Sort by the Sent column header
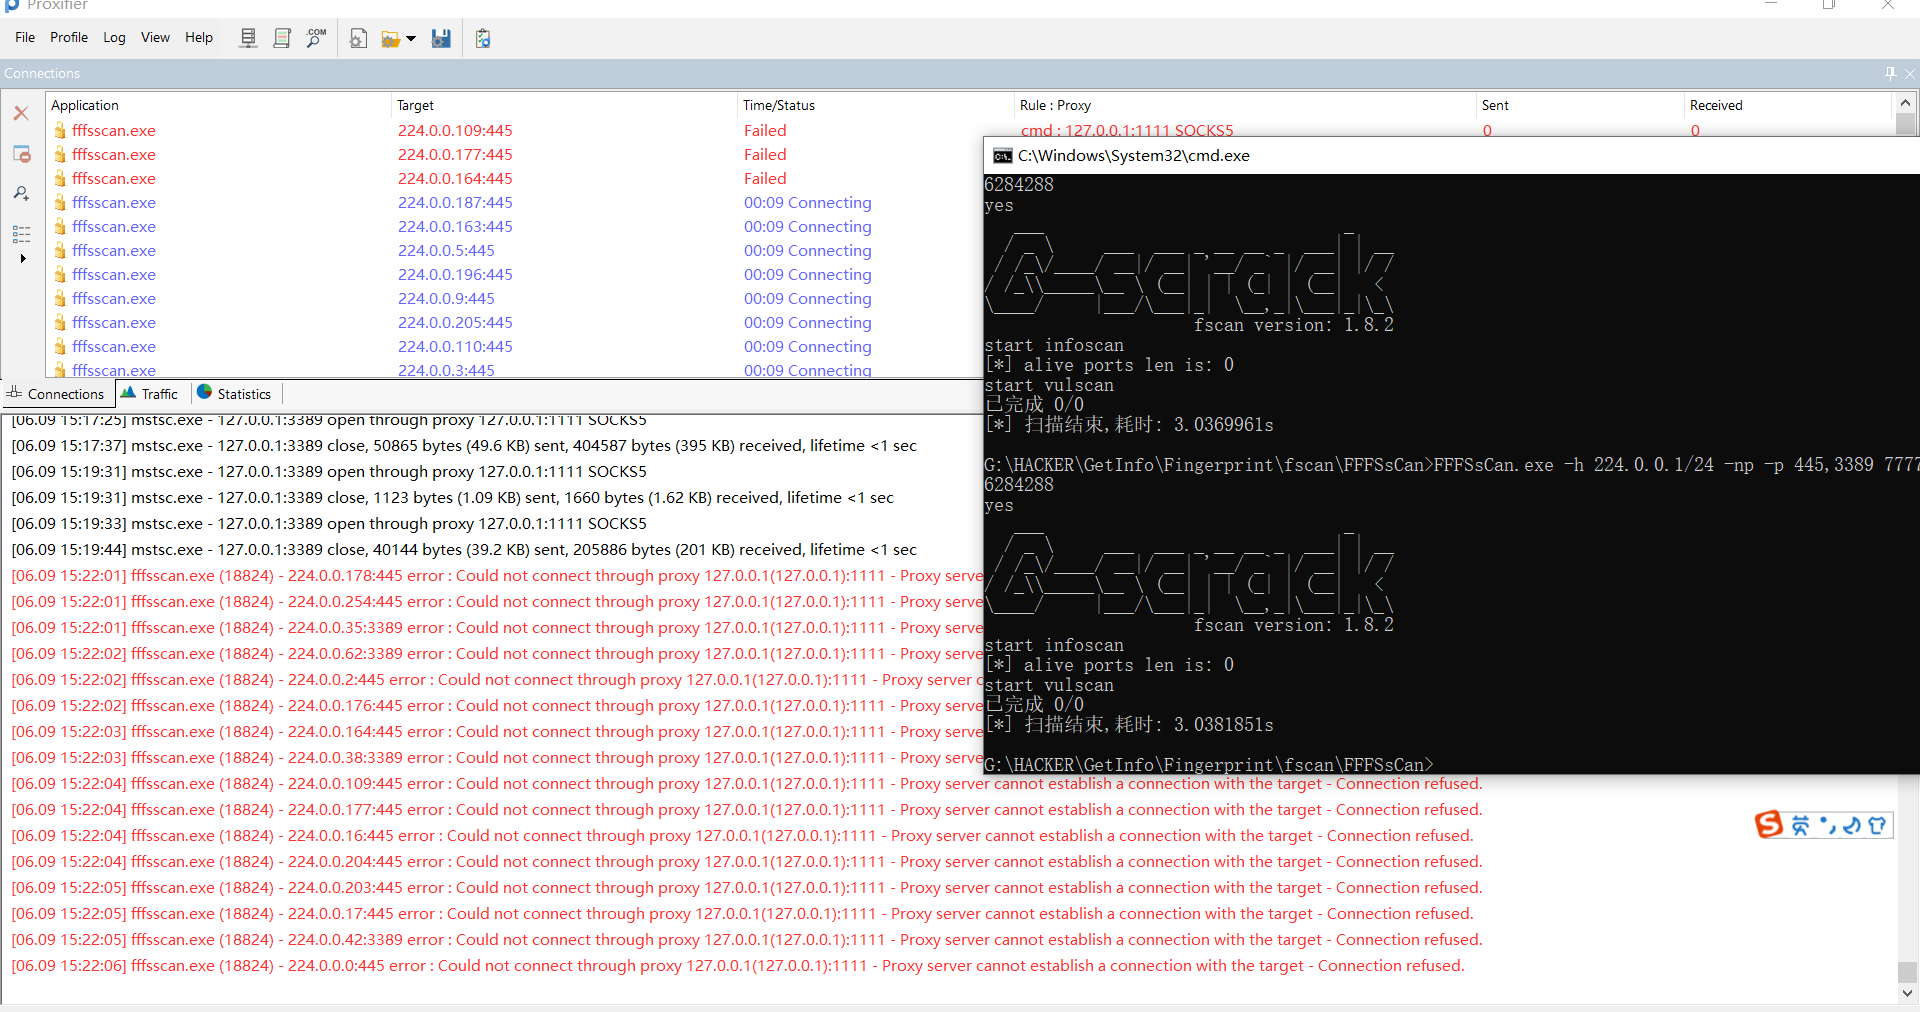The width and height of the screenshot is (1920, 1012). pyautogui.click(x=1580, y=105)
